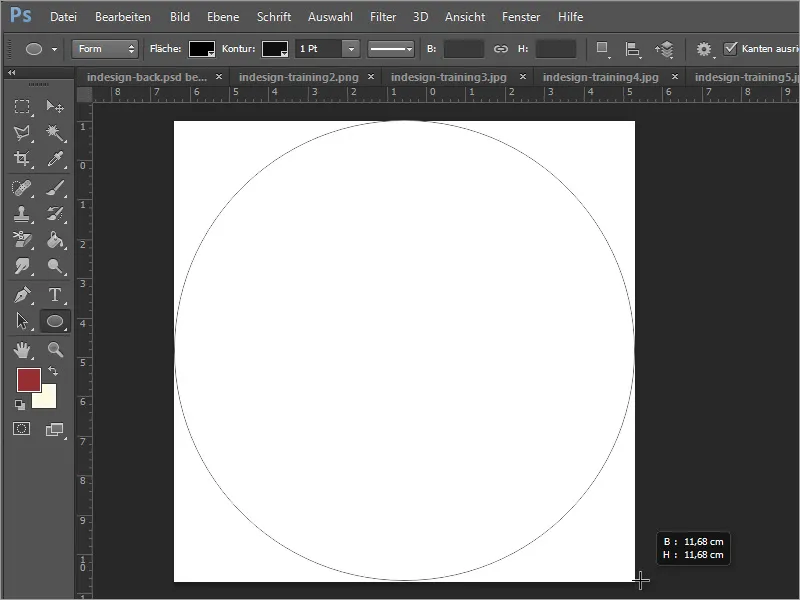The height and width of the screenshot is (600, 800).
Task: Open the Kontur stroke color swatch
Action: click(274, 49)
